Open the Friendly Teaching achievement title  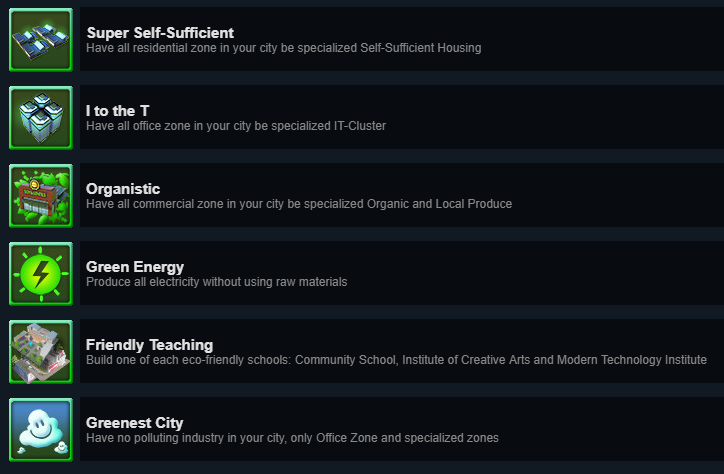point(149,345)
